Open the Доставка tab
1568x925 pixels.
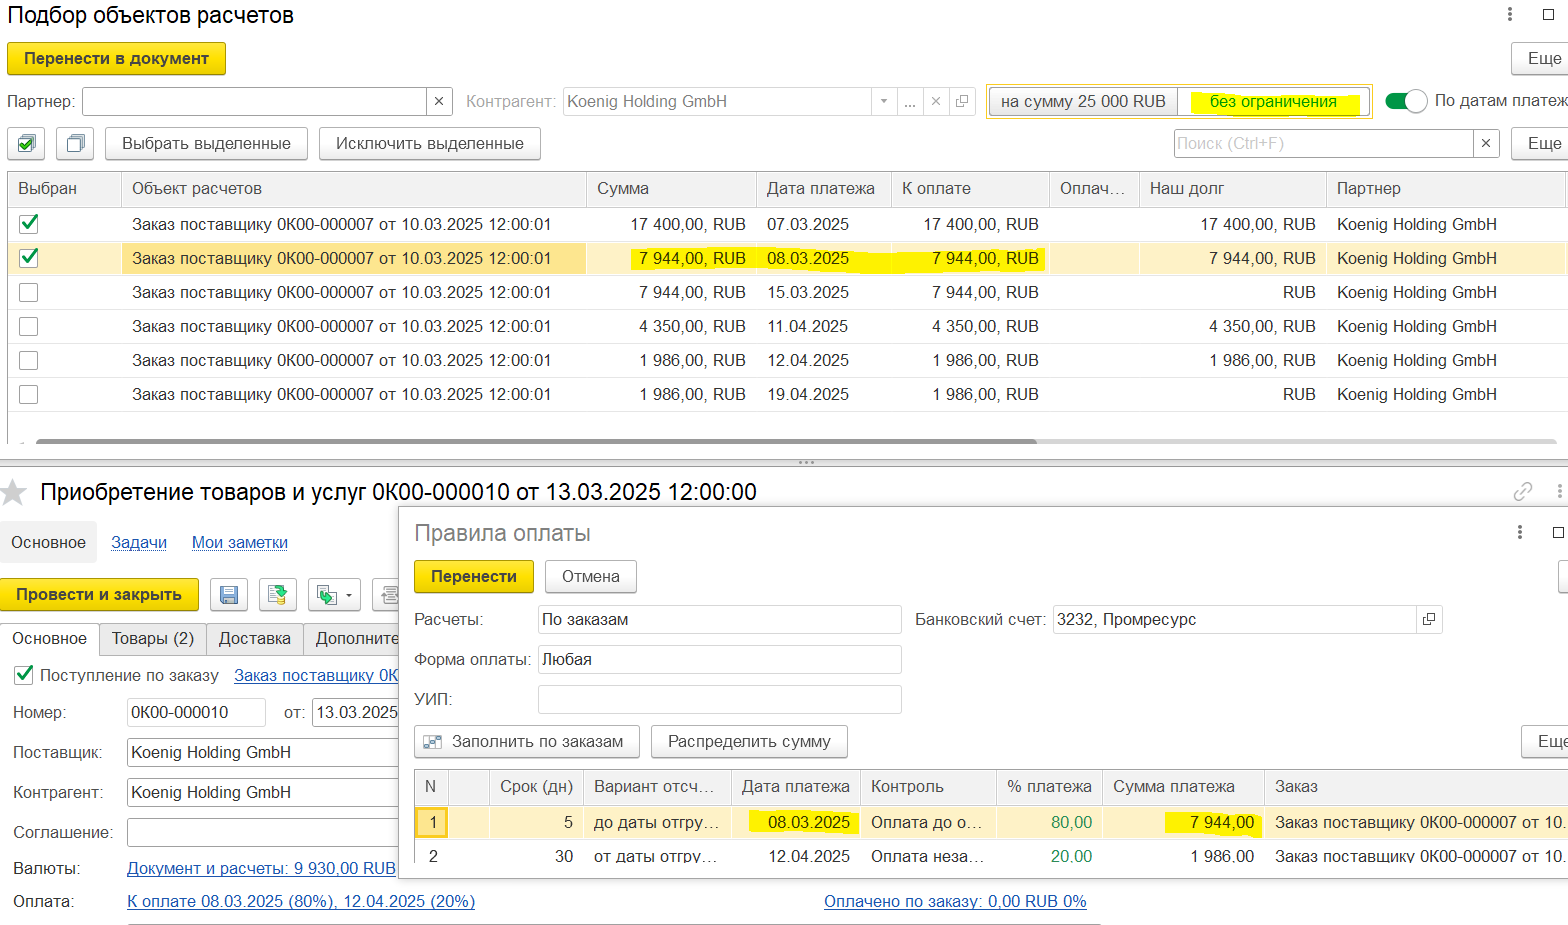pyautogui.click(x=255, y=639)
